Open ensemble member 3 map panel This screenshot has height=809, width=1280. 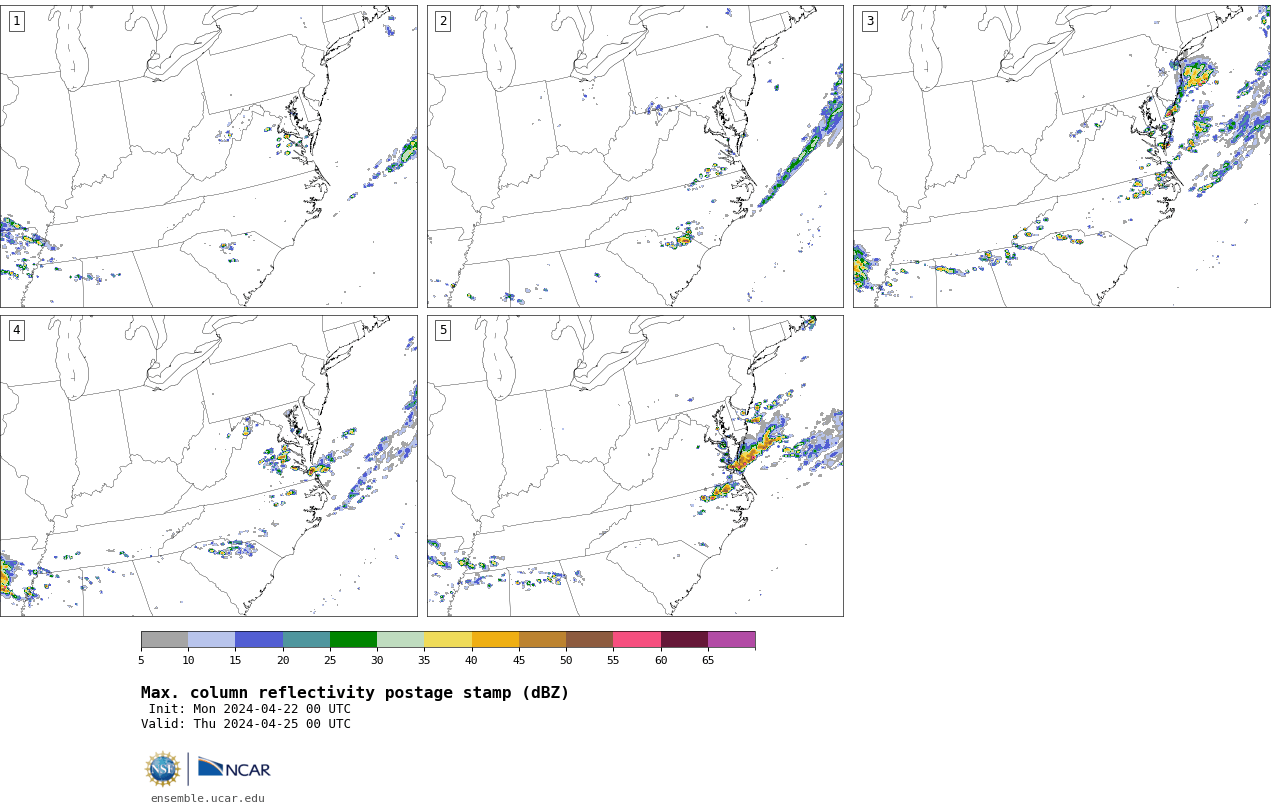pyautogui.click(x=1062, y=156)
